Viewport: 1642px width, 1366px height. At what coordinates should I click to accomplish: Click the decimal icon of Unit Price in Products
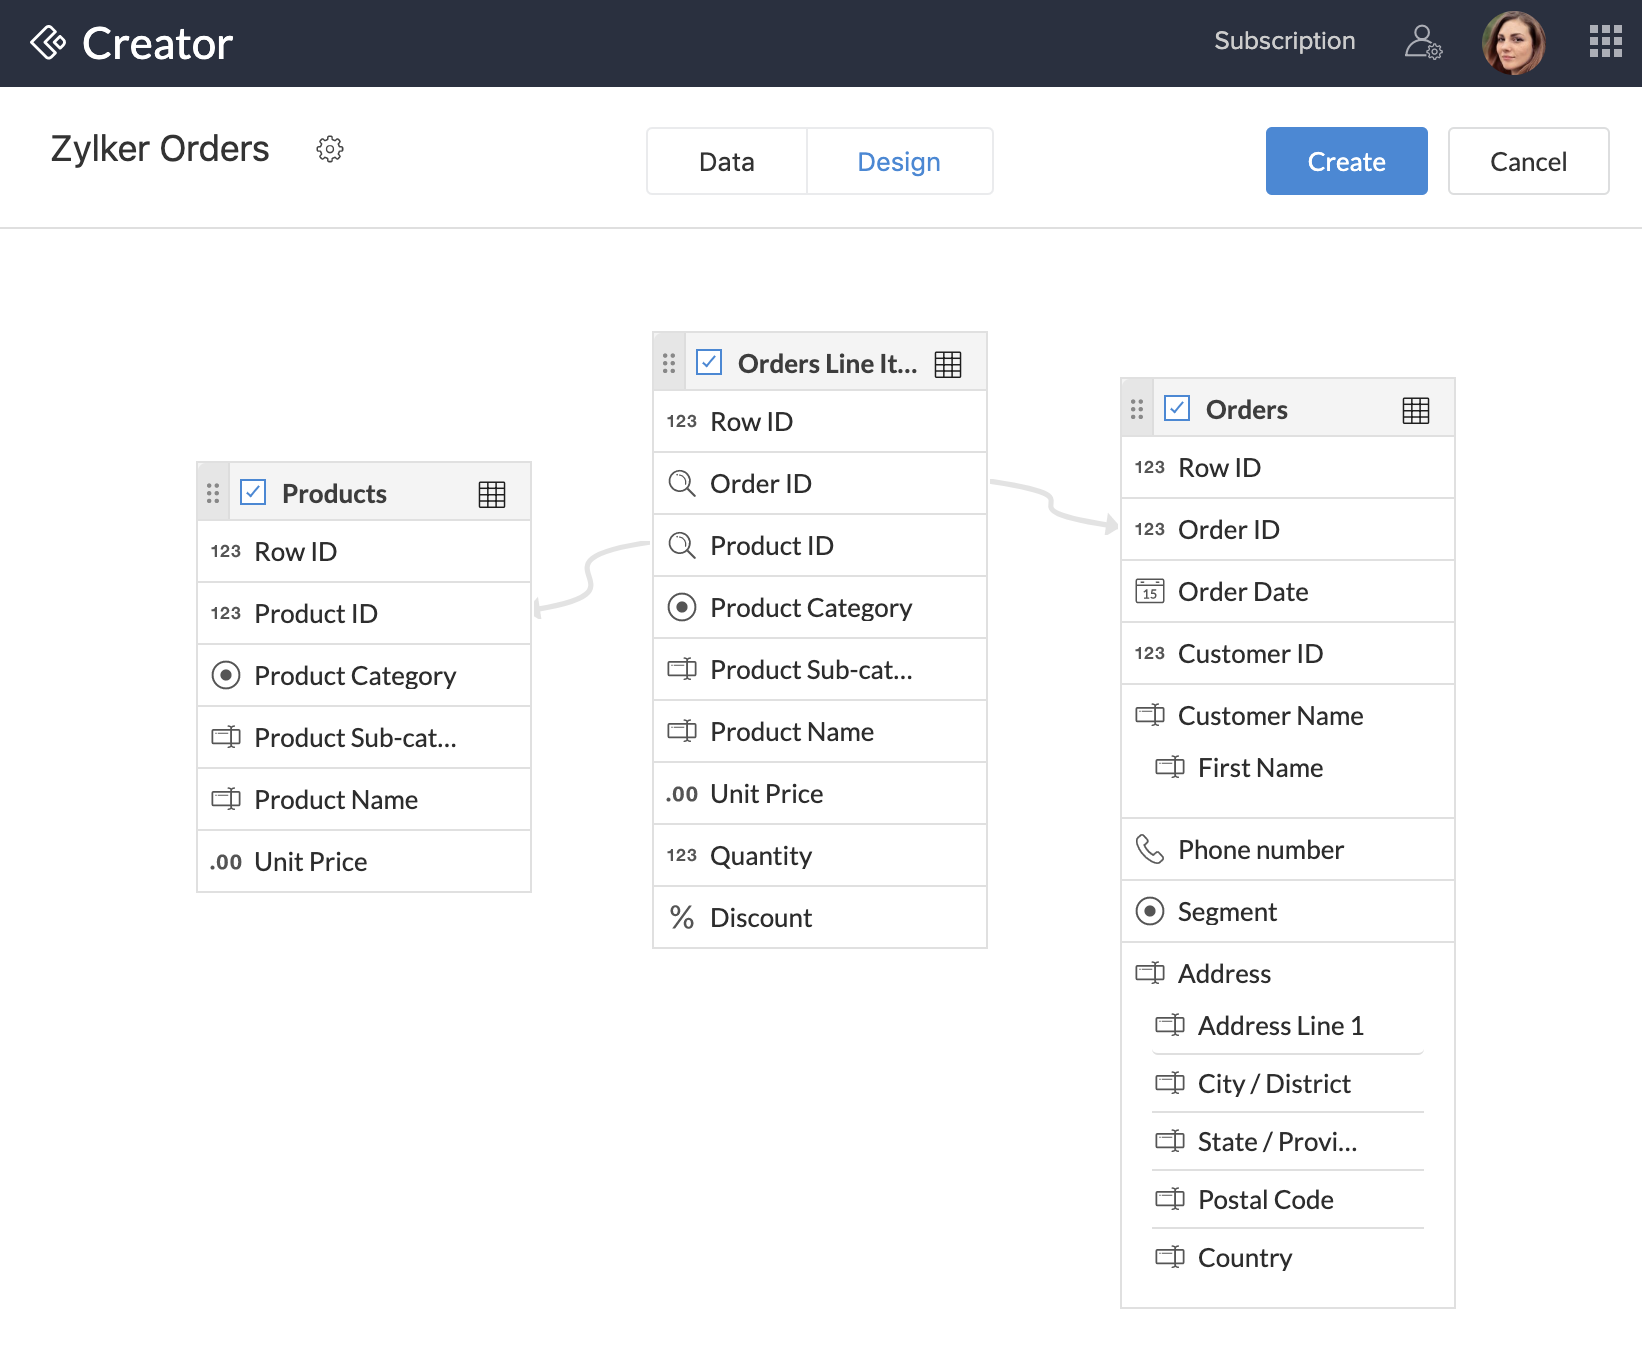click(226, 863)
